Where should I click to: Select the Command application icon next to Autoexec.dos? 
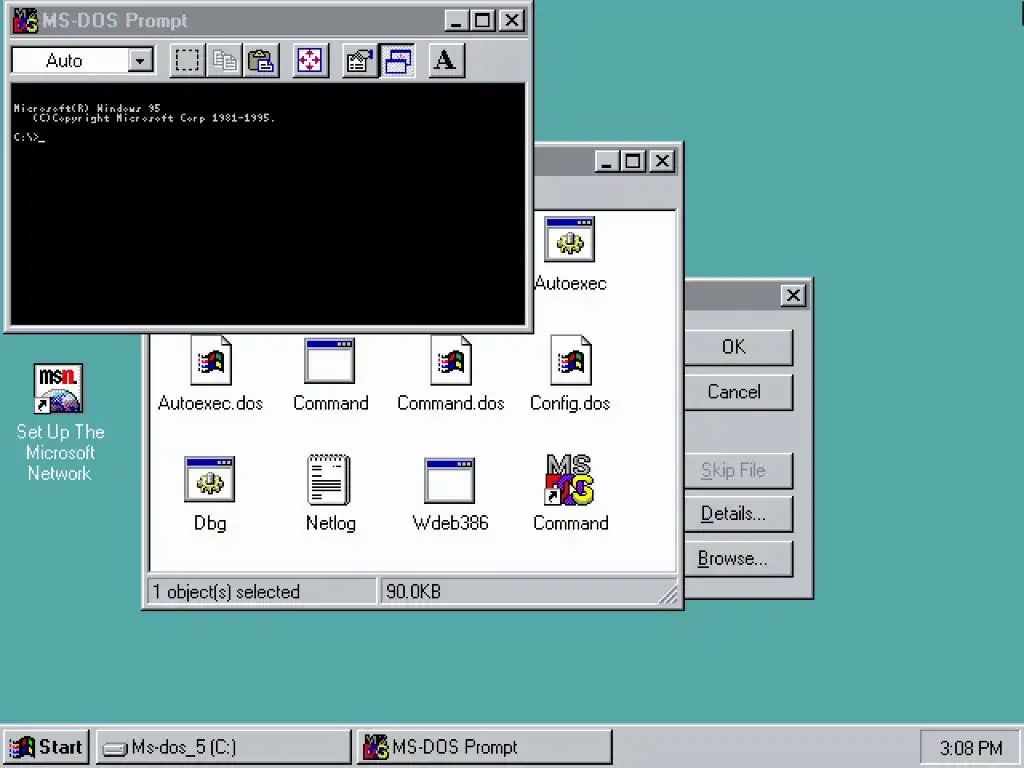point(330,360)
